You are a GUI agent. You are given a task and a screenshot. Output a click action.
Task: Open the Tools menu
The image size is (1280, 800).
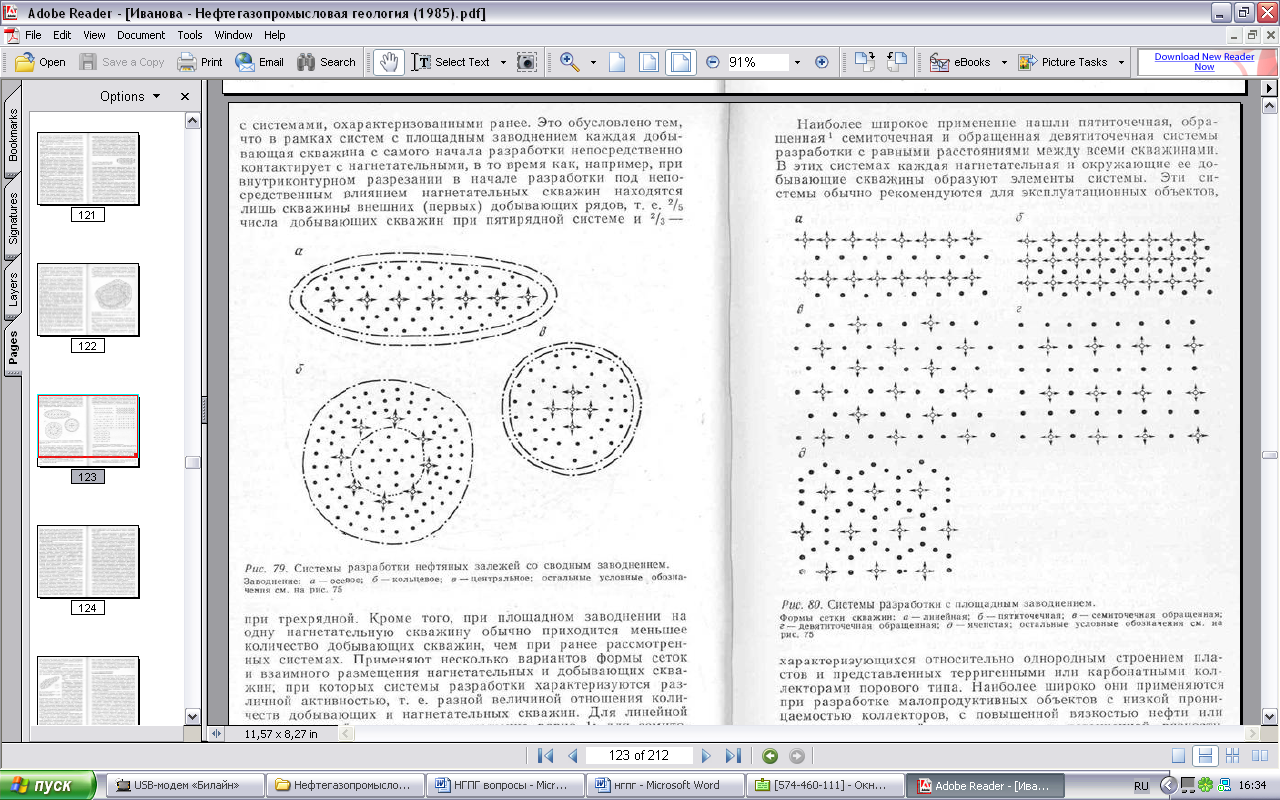[x=190, y=35]
